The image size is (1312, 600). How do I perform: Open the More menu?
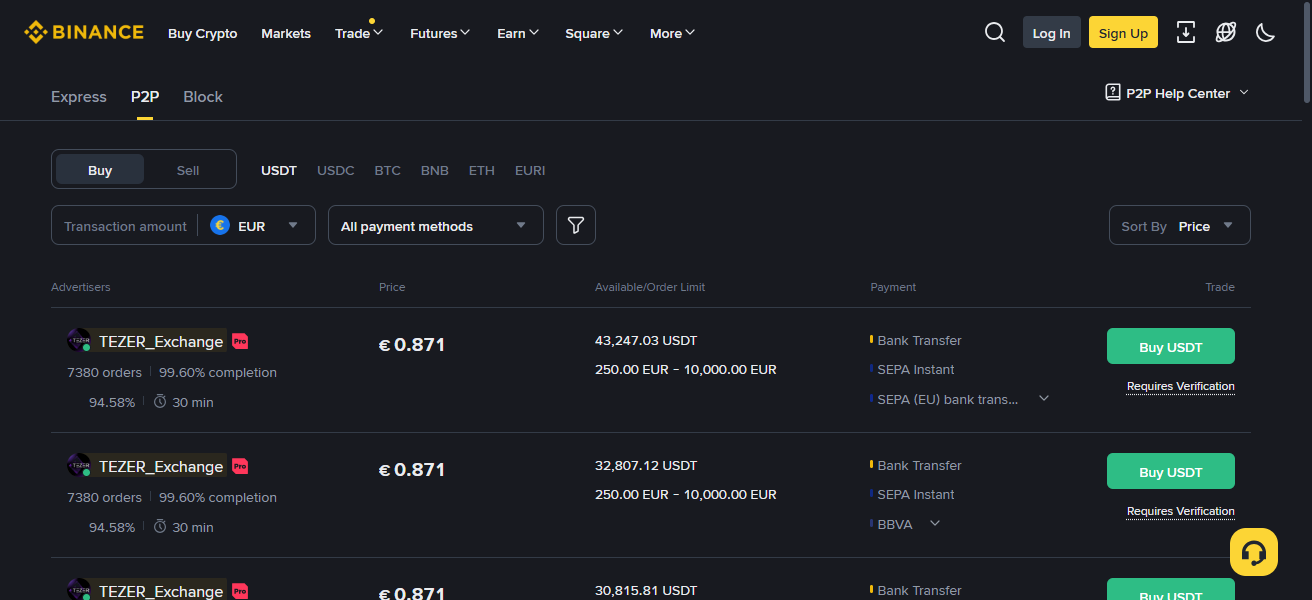[x=672, y=33]
